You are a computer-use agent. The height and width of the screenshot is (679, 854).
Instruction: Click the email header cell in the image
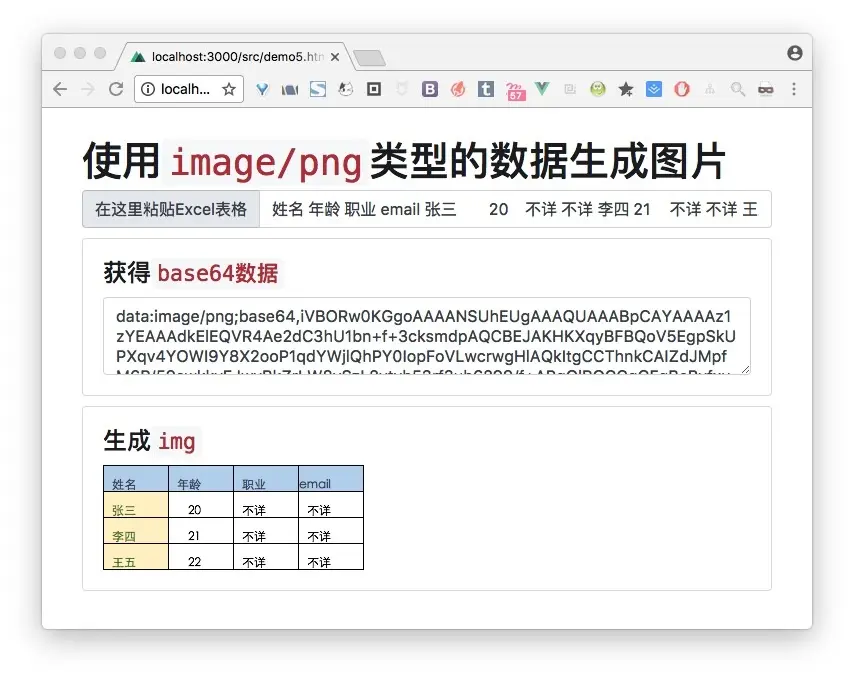tap(331, 479)
